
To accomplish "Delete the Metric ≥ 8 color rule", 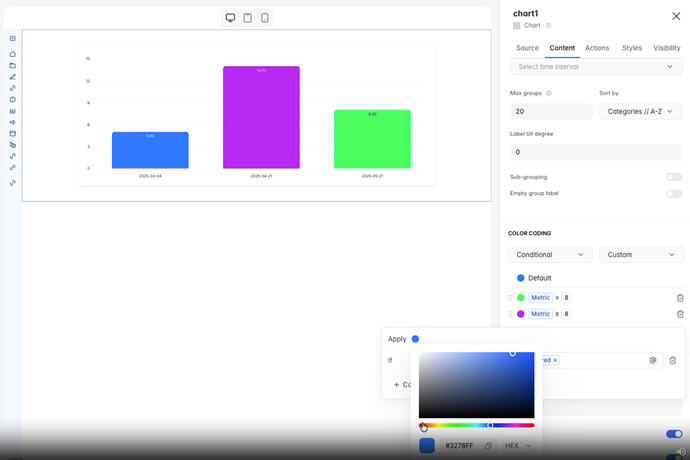I will (x=680, y=314).
